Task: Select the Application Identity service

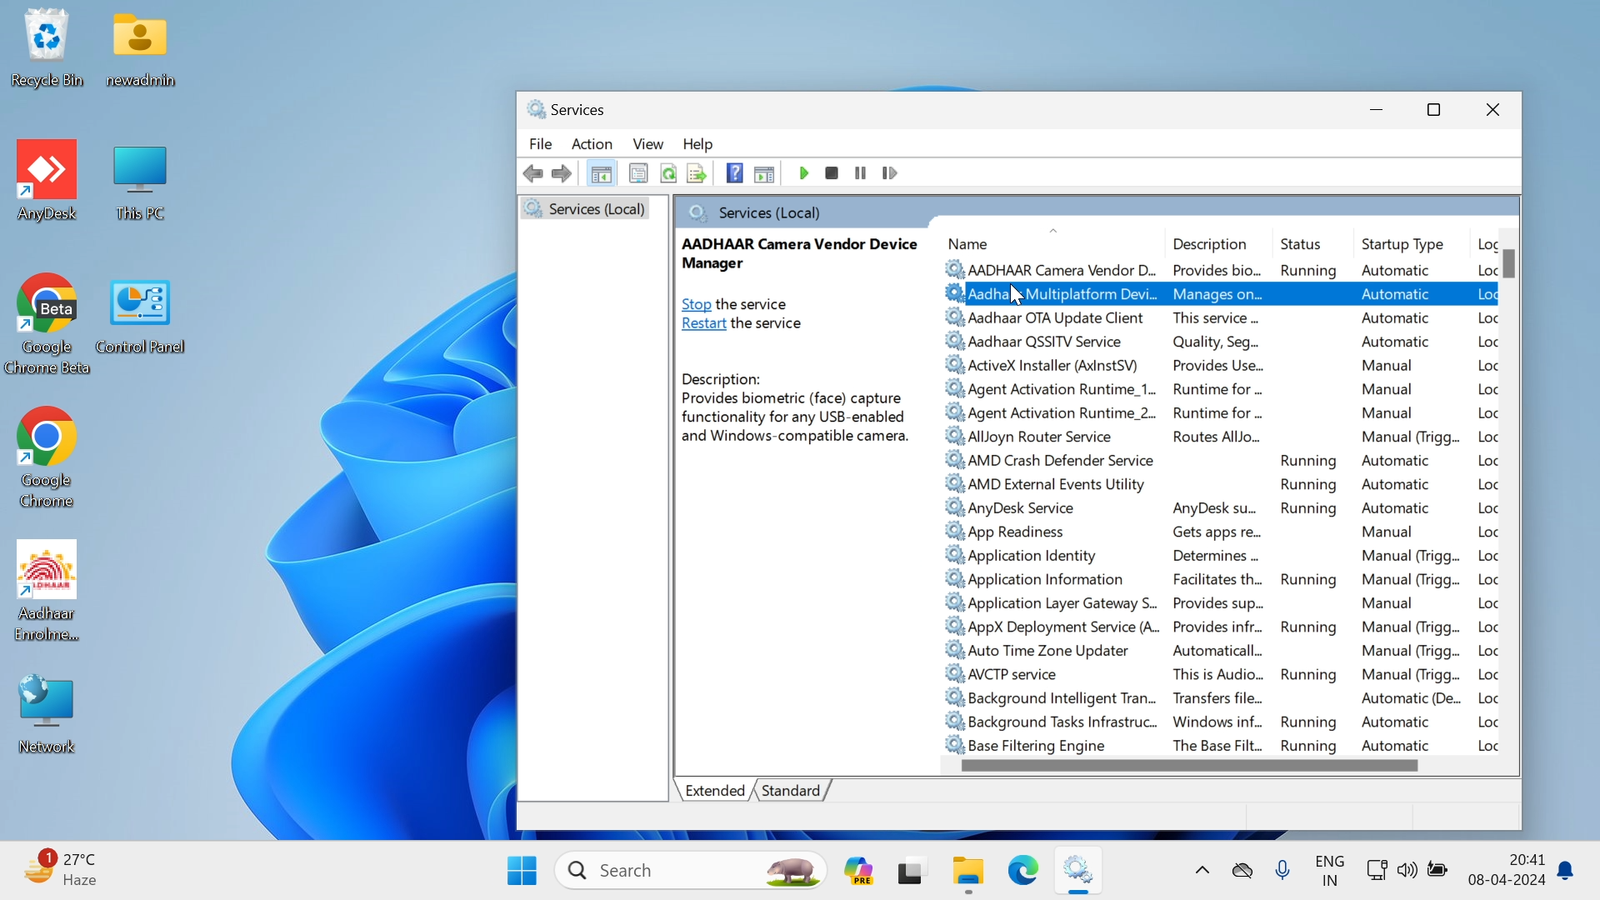Action: (x=1221, y=556)
